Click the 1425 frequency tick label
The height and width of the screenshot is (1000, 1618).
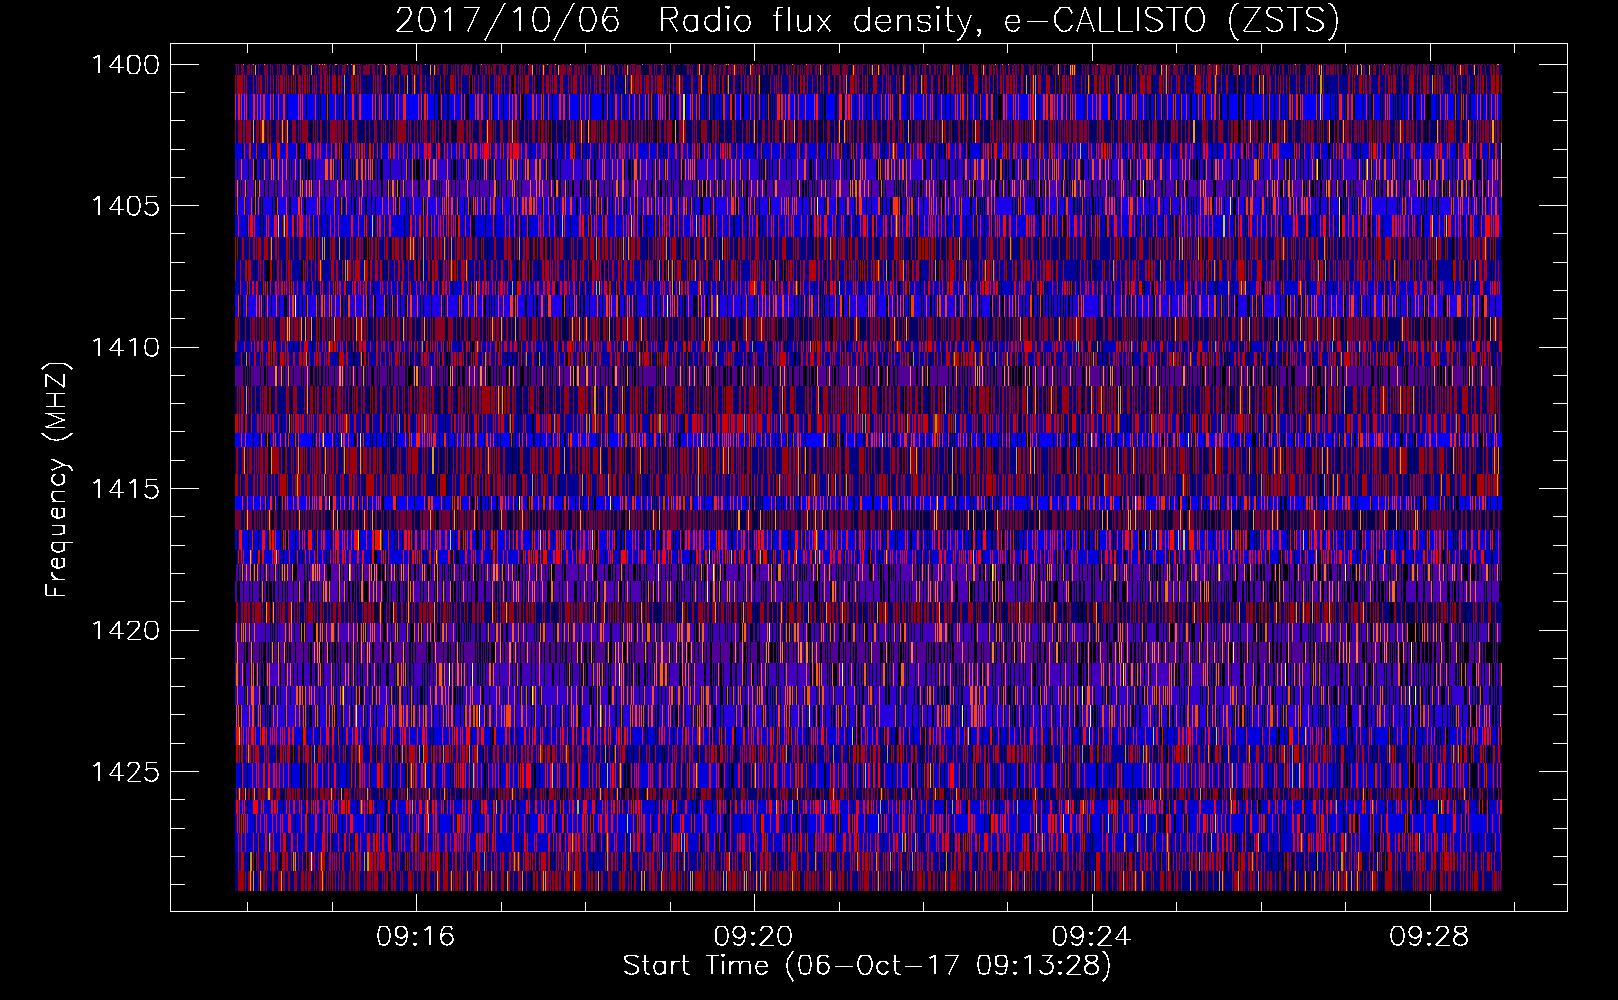pyautogui.click(x=125, y=772)
